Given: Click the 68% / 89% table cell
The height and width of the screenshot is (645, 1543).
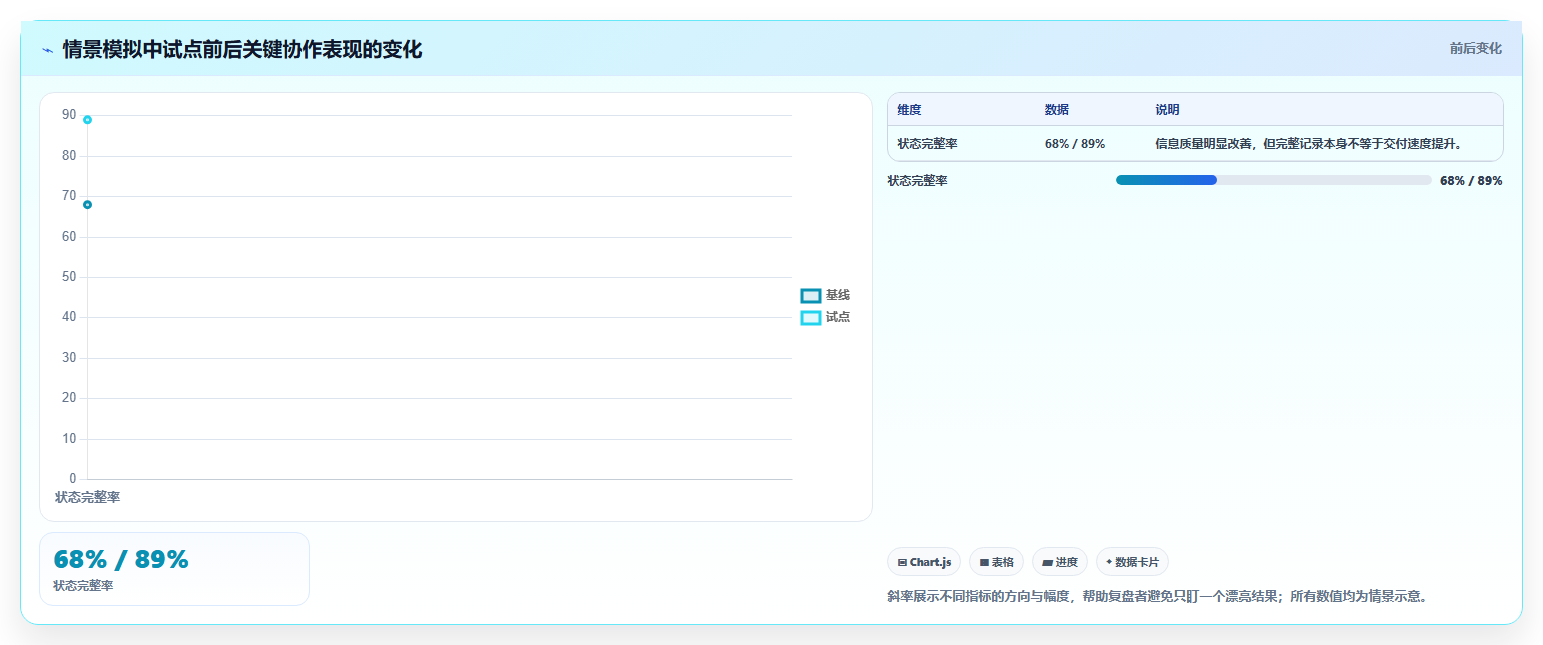Looking at the screenshot, I should pyautogui.click(x=1075, y=144).
